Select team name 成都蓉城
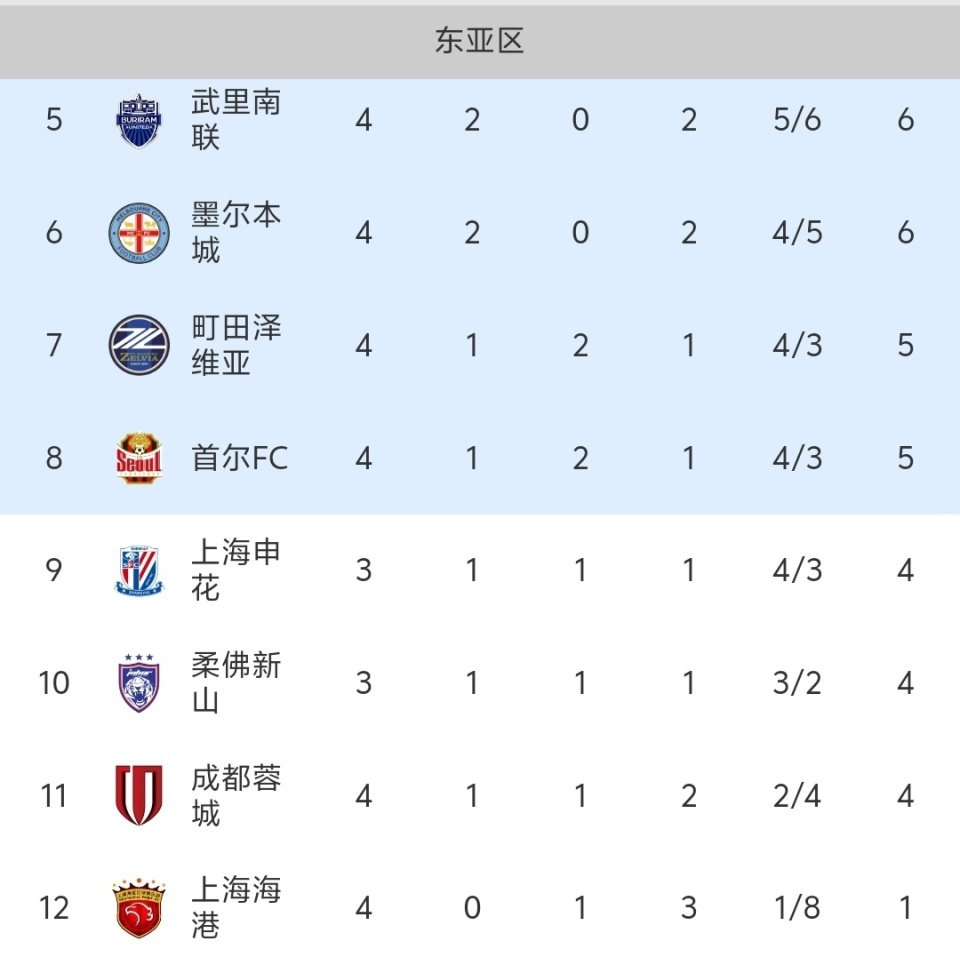The width and height of the screenshot is (960, 965). pos(236,796)
